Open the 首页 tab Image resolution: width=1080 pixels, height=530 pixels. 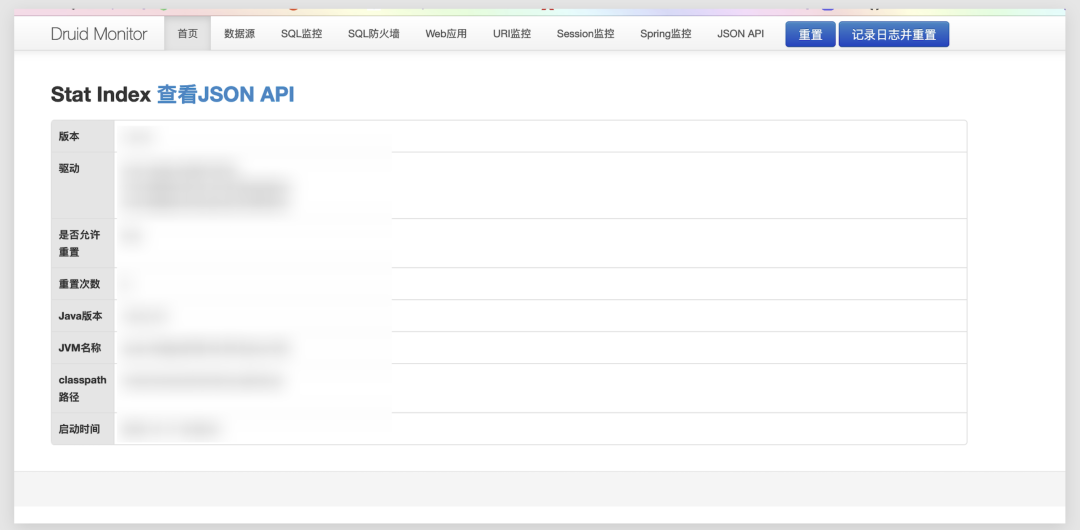tap(187, 34)
